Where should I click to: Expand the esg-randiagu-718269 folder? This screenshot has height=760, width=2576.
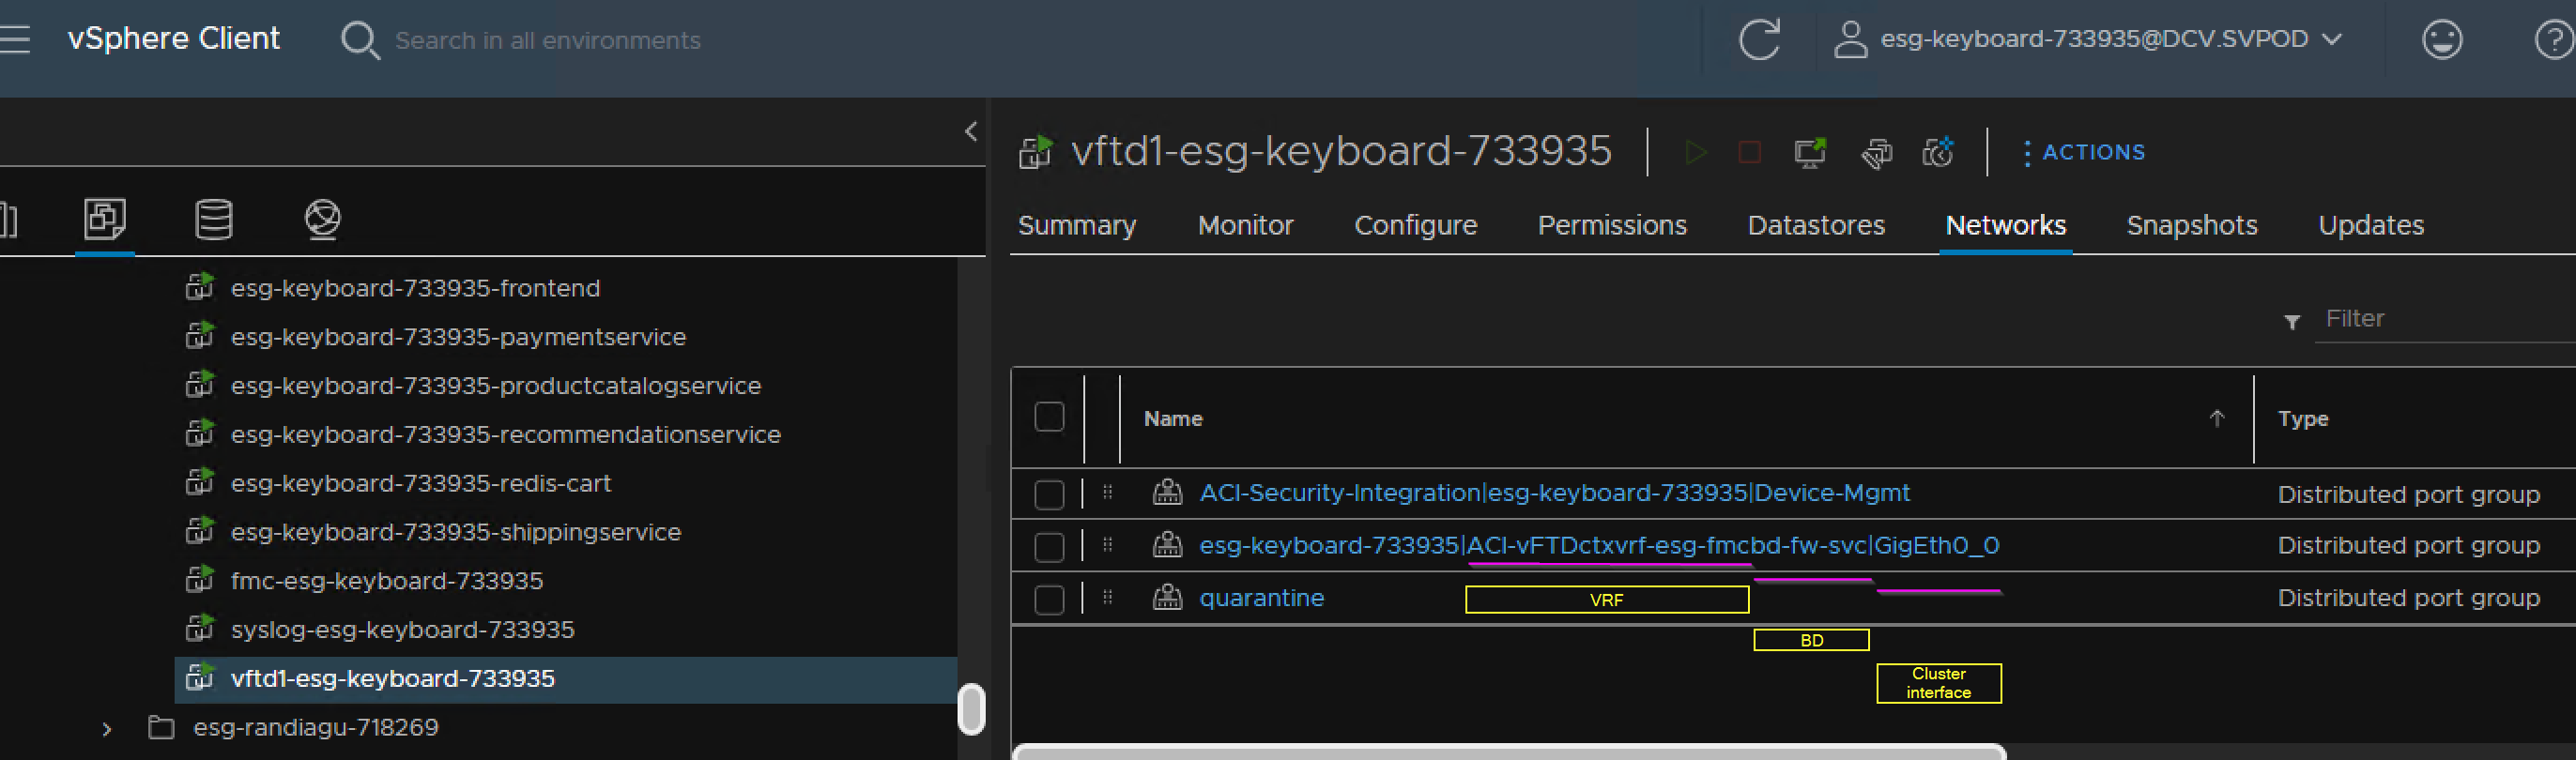pyautogui.click(x=107, y=728)
